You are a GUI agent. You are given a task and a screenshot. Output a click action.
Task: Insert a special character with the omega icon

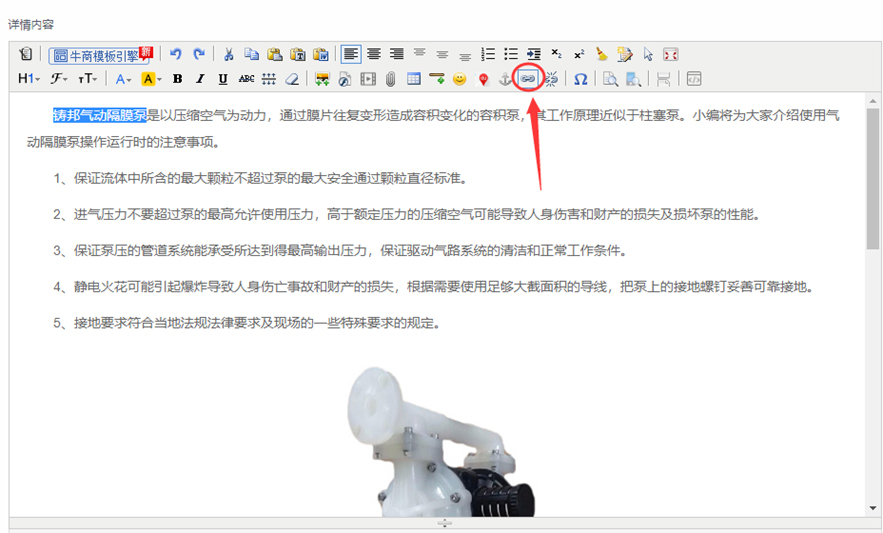pyautogui.click(x=581, y=79)
